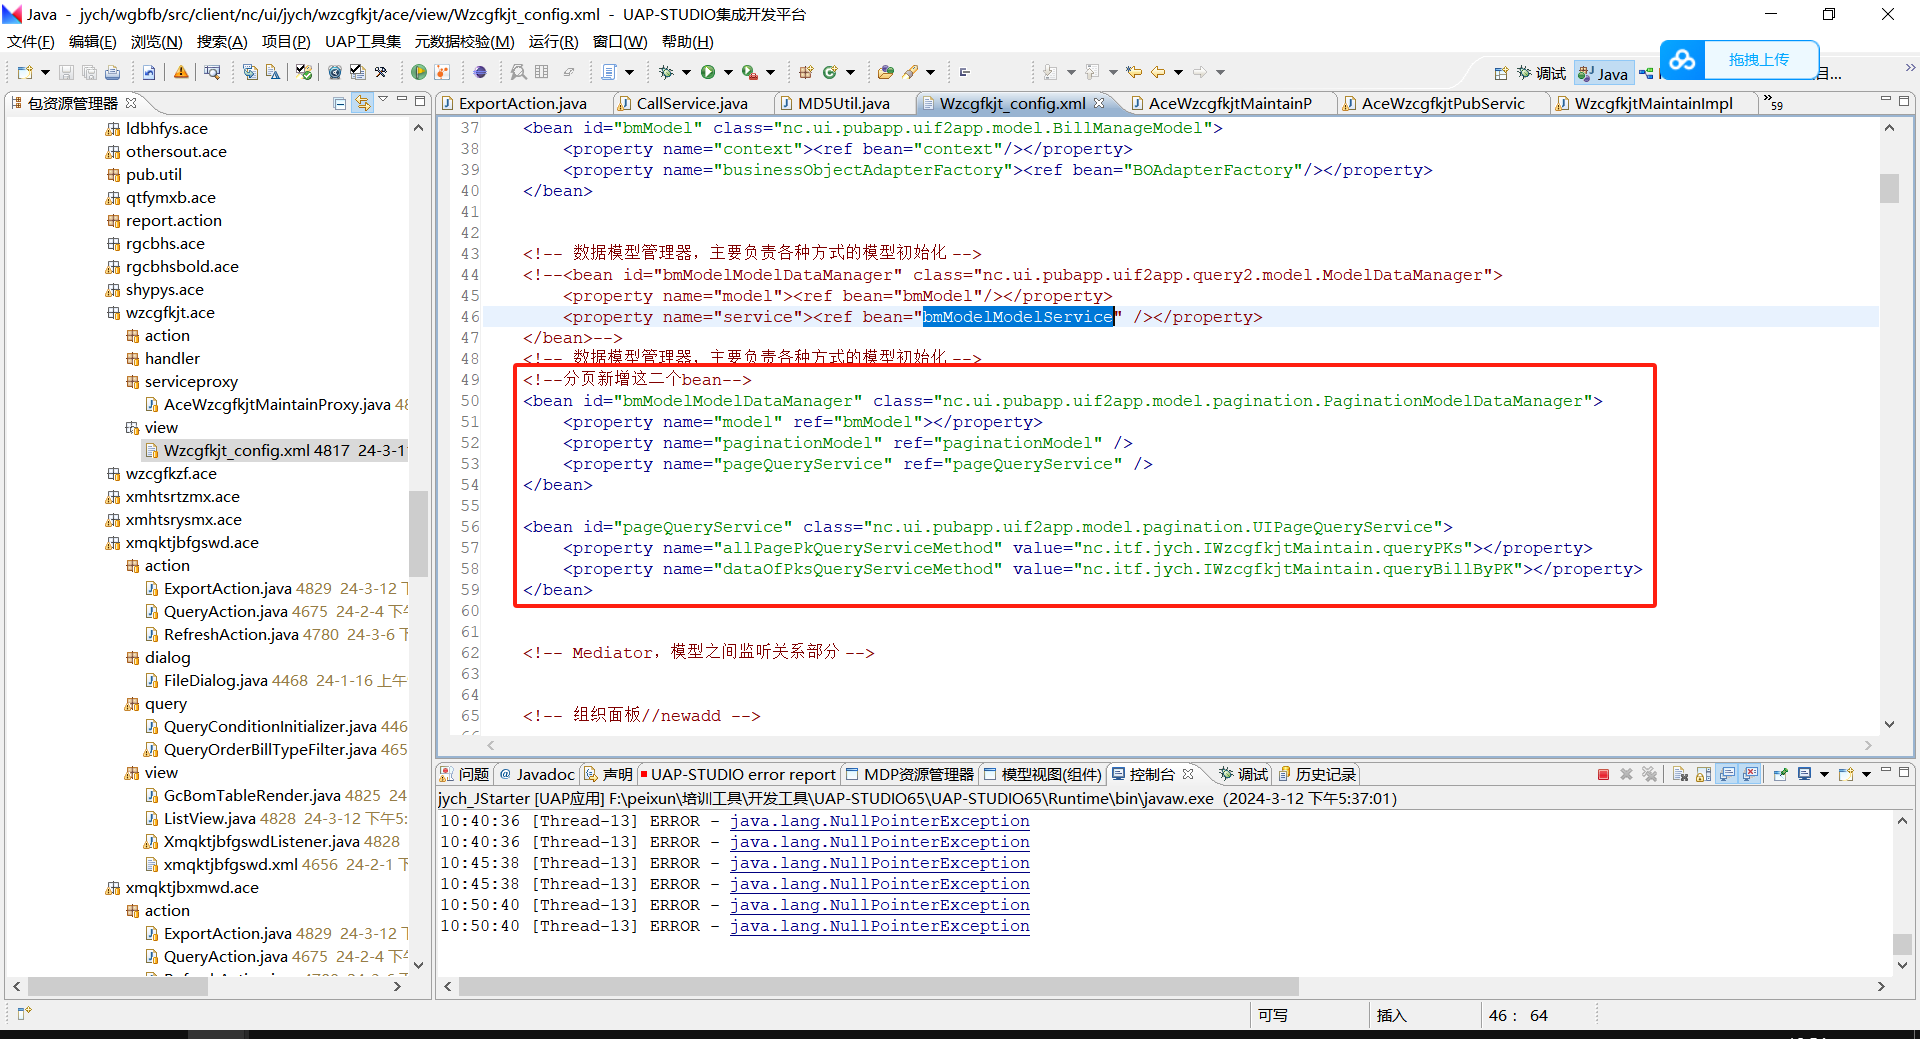The image size is (1920, 1039).
Task: Open the Open Console dropdown arrow
Action: coord(1866,774)
